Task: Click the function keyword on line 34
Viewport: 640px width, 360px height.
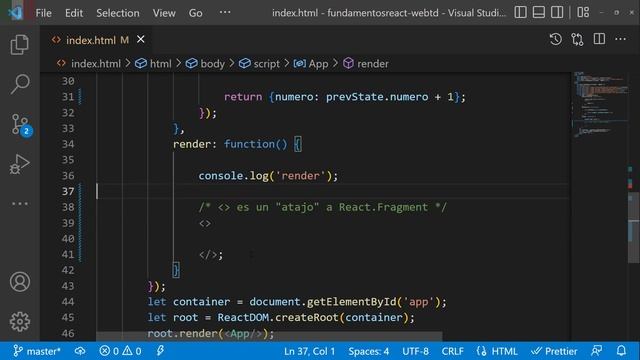Action: coord(250,144)
